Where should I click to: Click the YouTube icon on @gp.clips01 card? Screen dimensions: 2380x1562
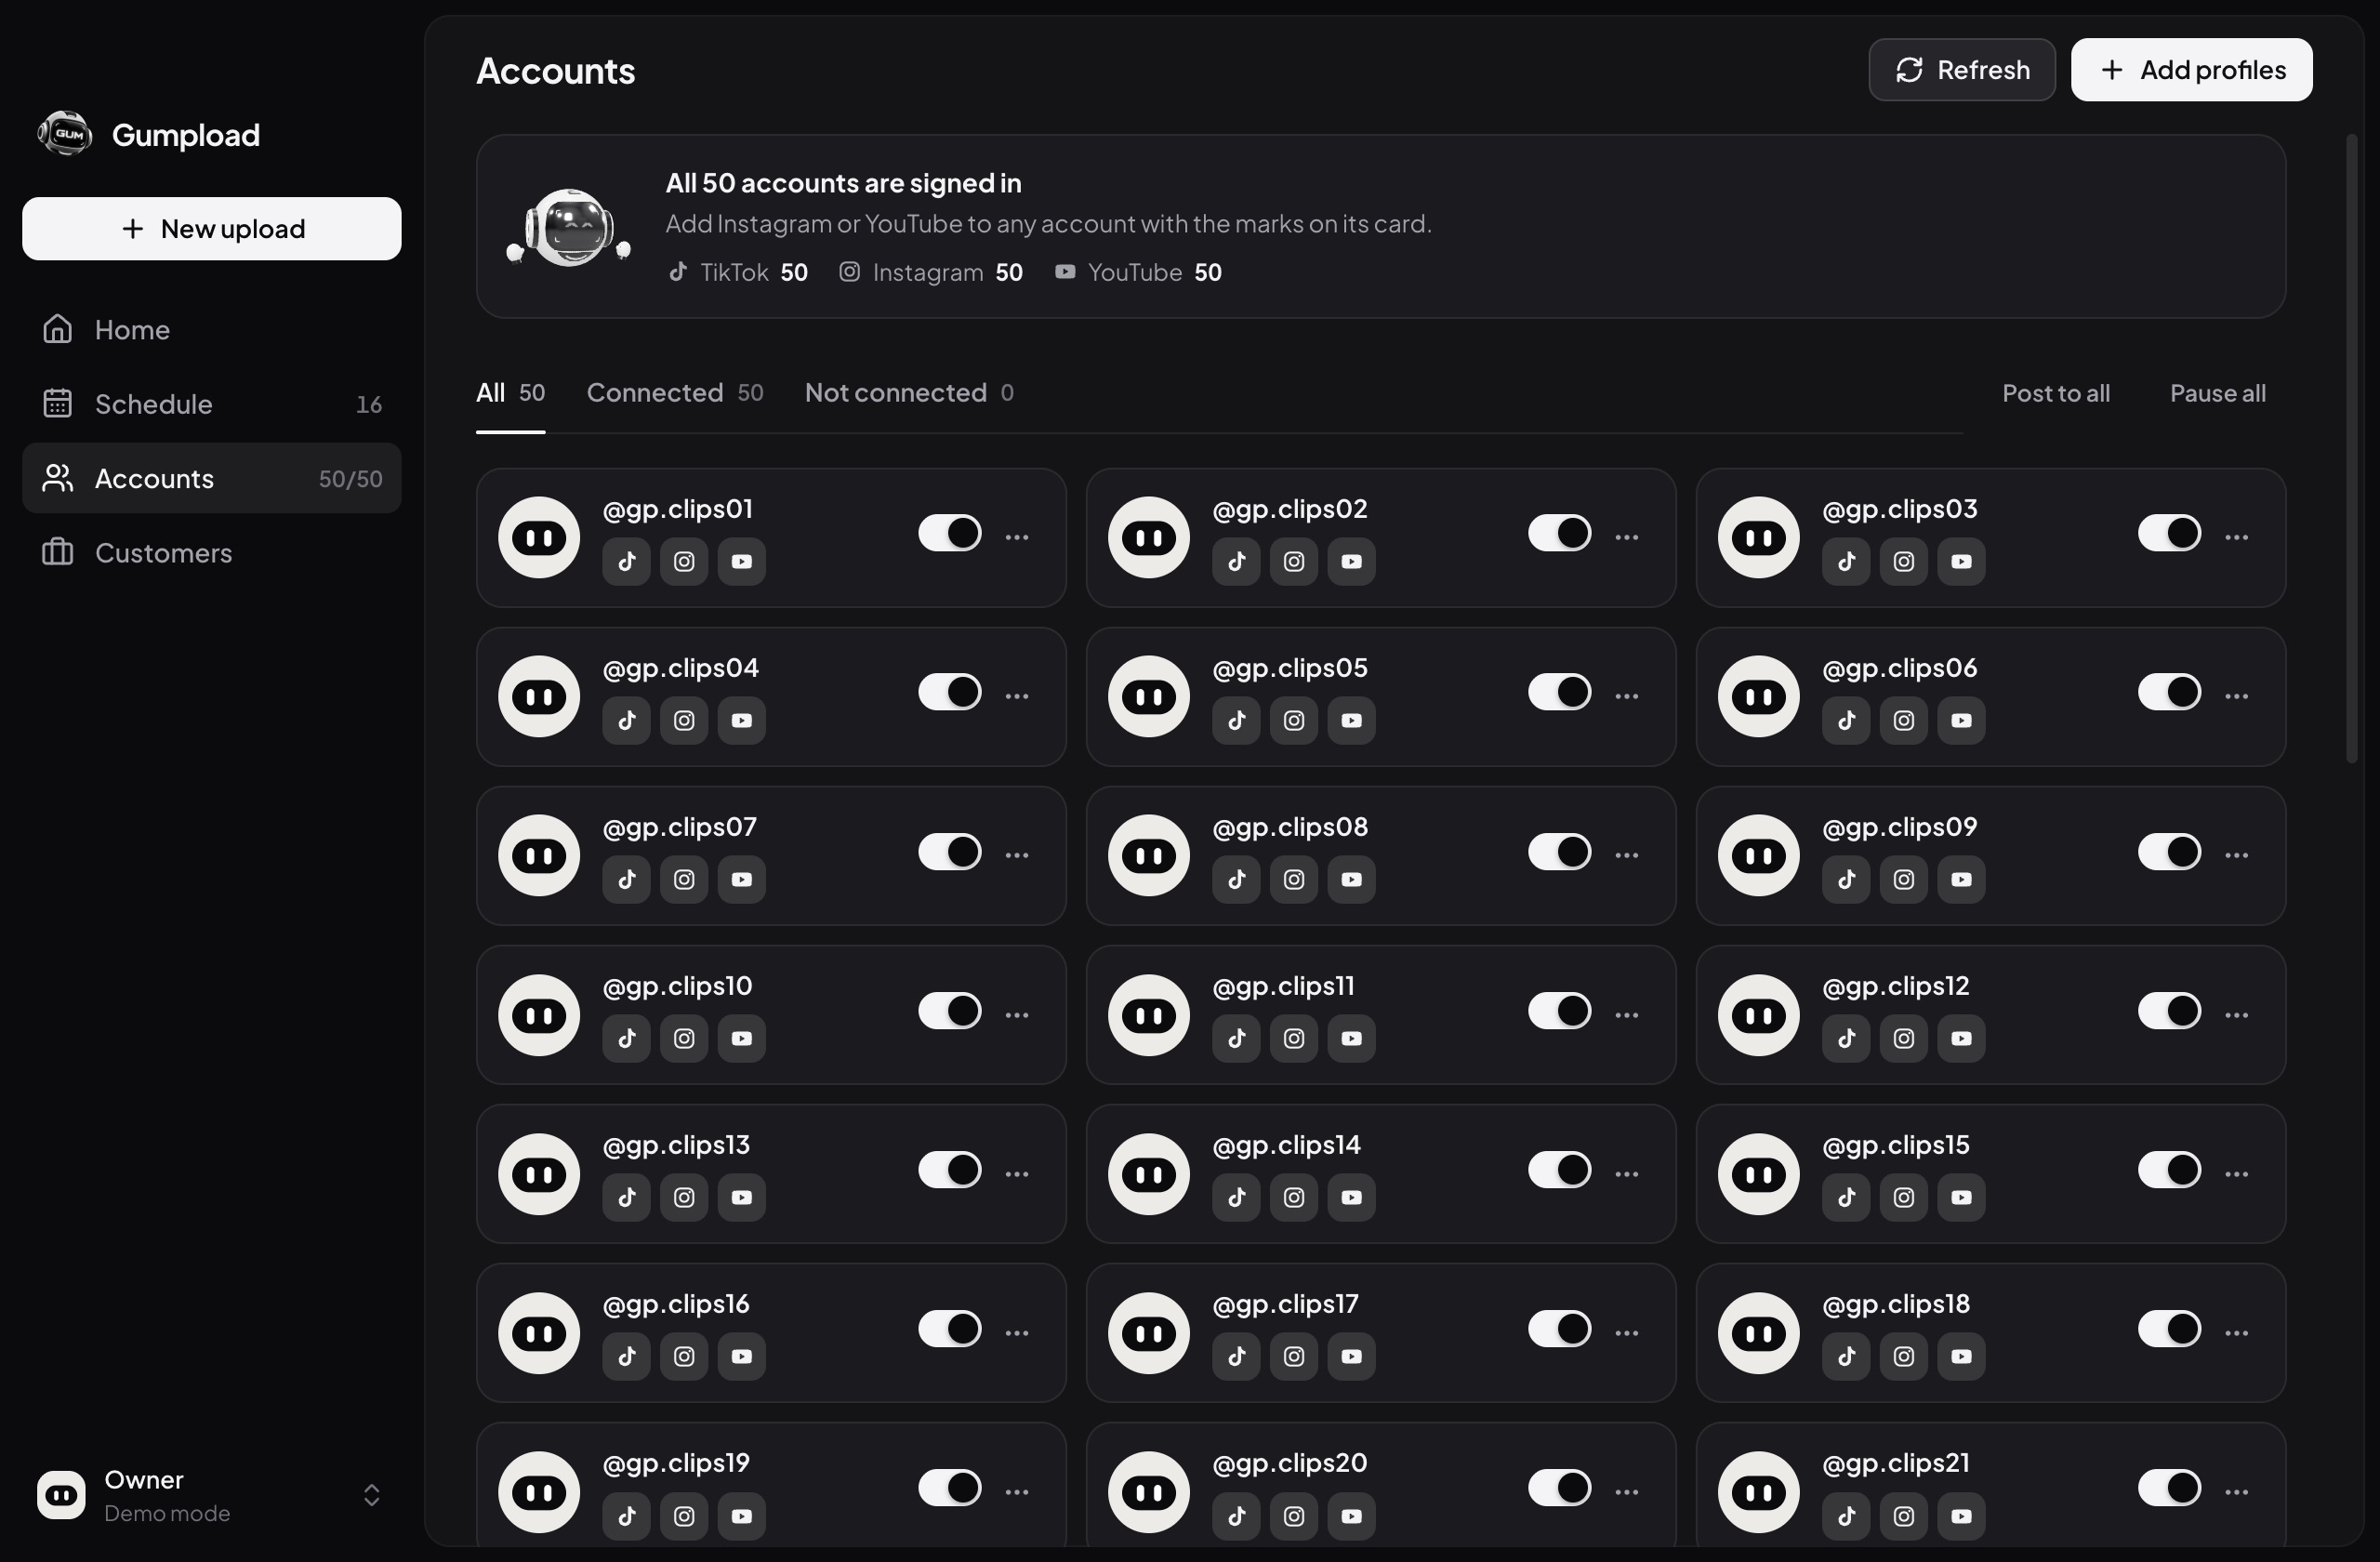(x=742, y=561)
